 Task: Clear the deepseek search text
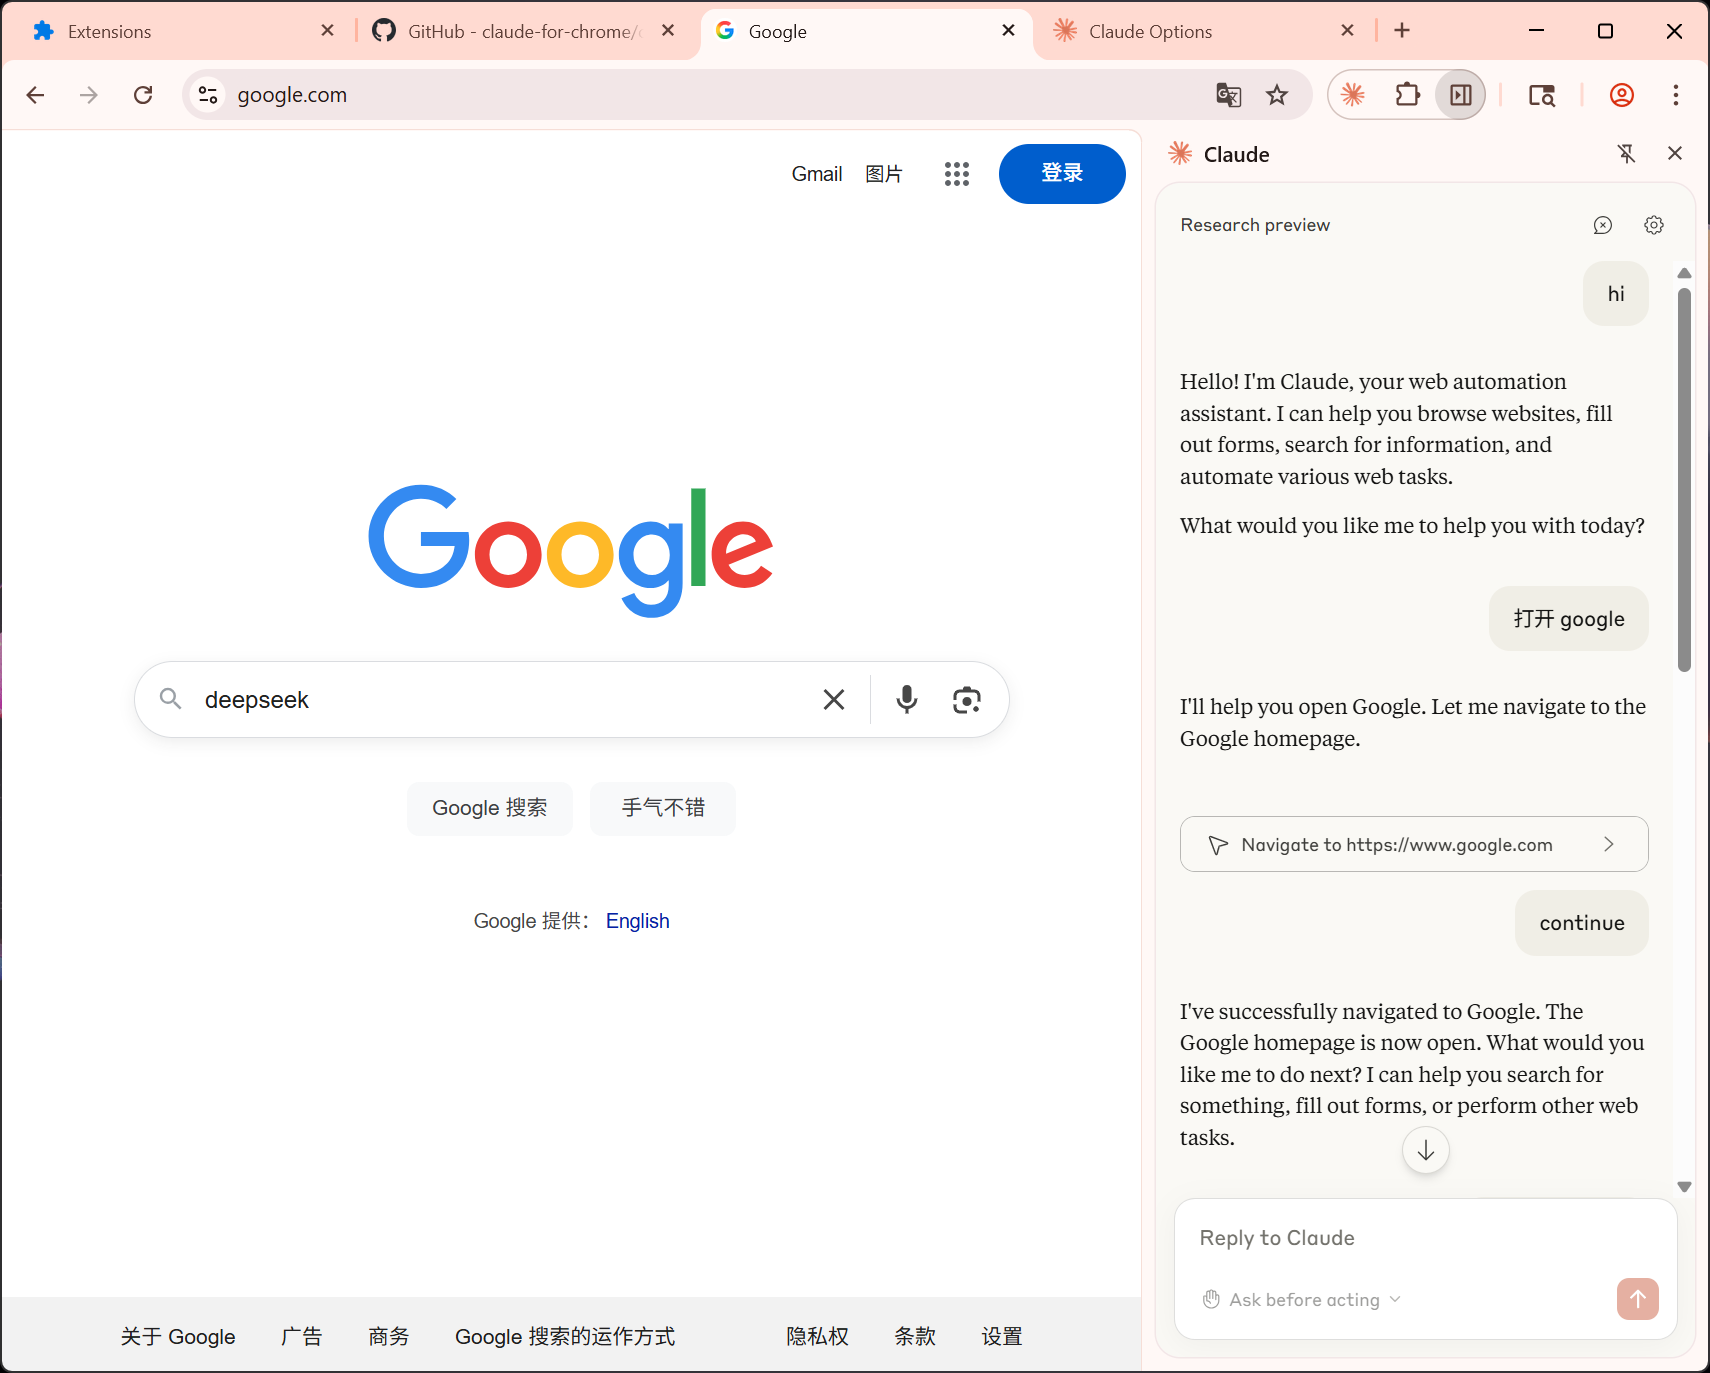pyautogui.click(x=834, y=700)
